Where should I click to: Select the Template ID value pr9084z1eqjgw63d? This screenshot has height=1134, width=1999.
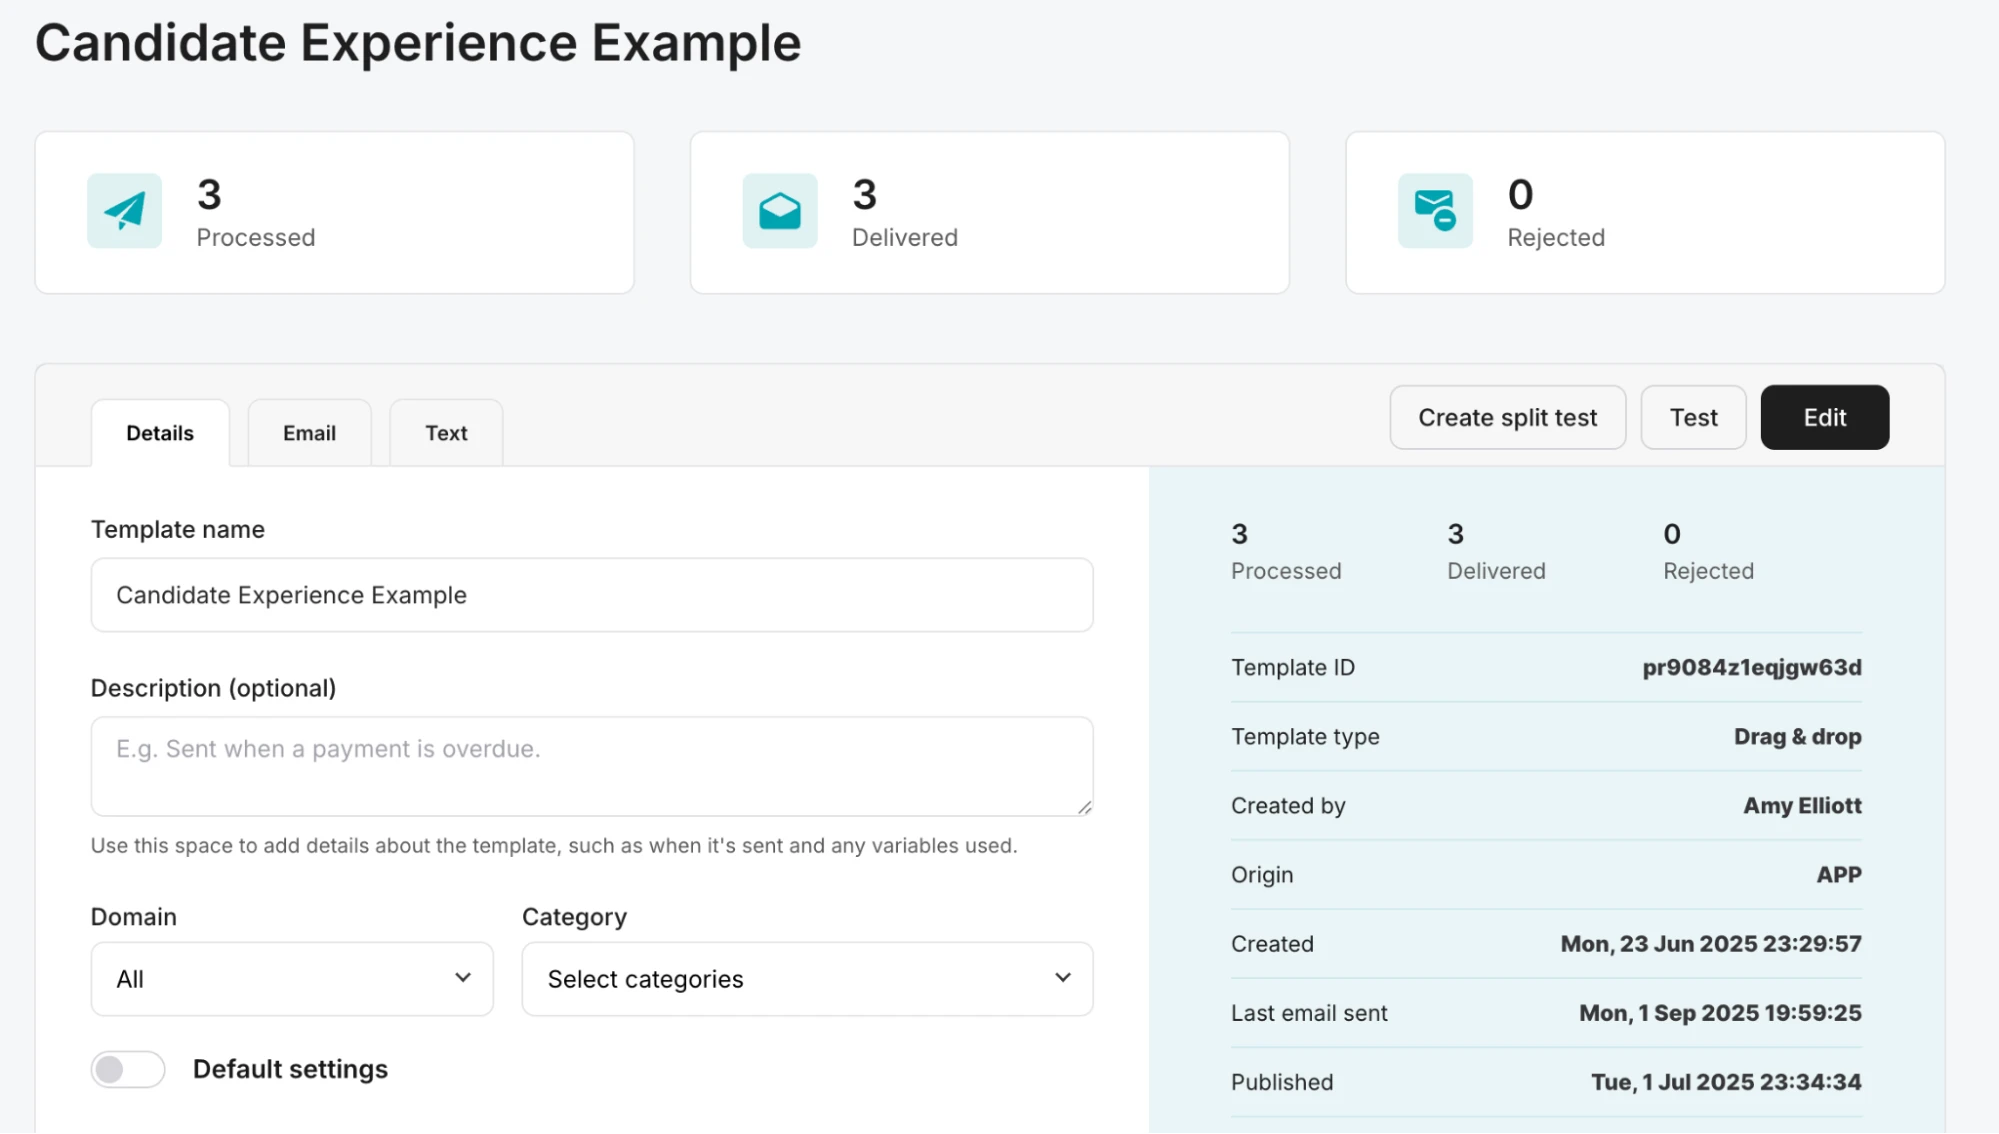[x=1751, y=667]
